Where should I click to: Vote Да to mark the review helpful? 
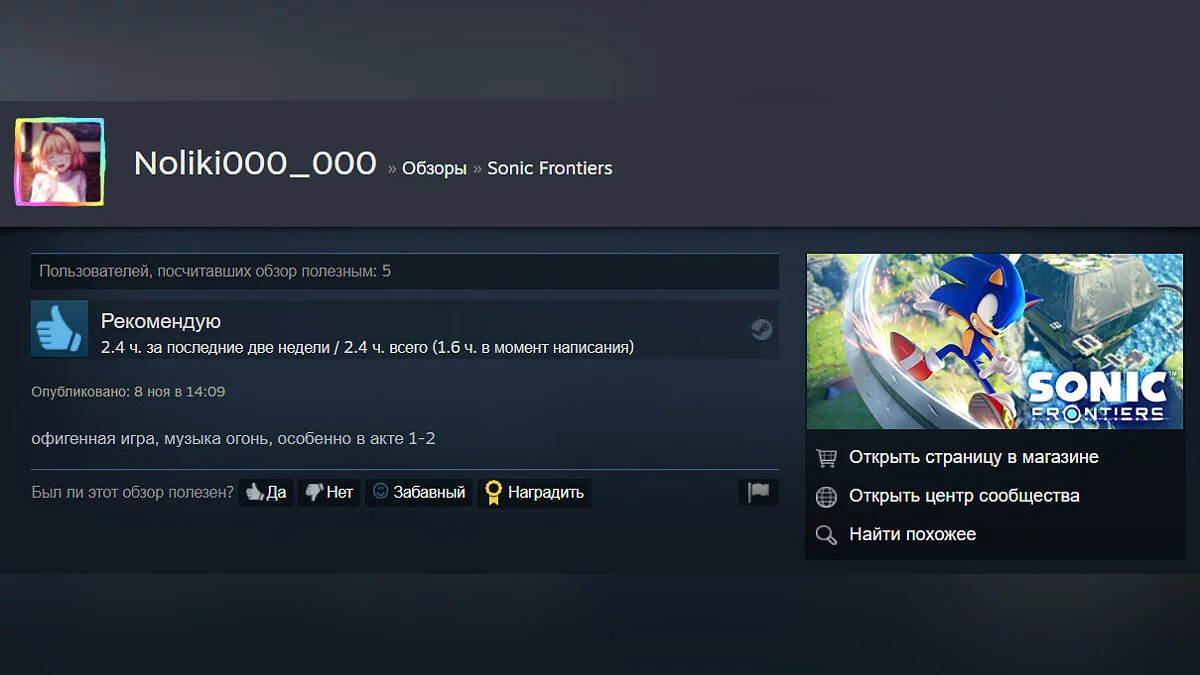[x=266, y=492]
